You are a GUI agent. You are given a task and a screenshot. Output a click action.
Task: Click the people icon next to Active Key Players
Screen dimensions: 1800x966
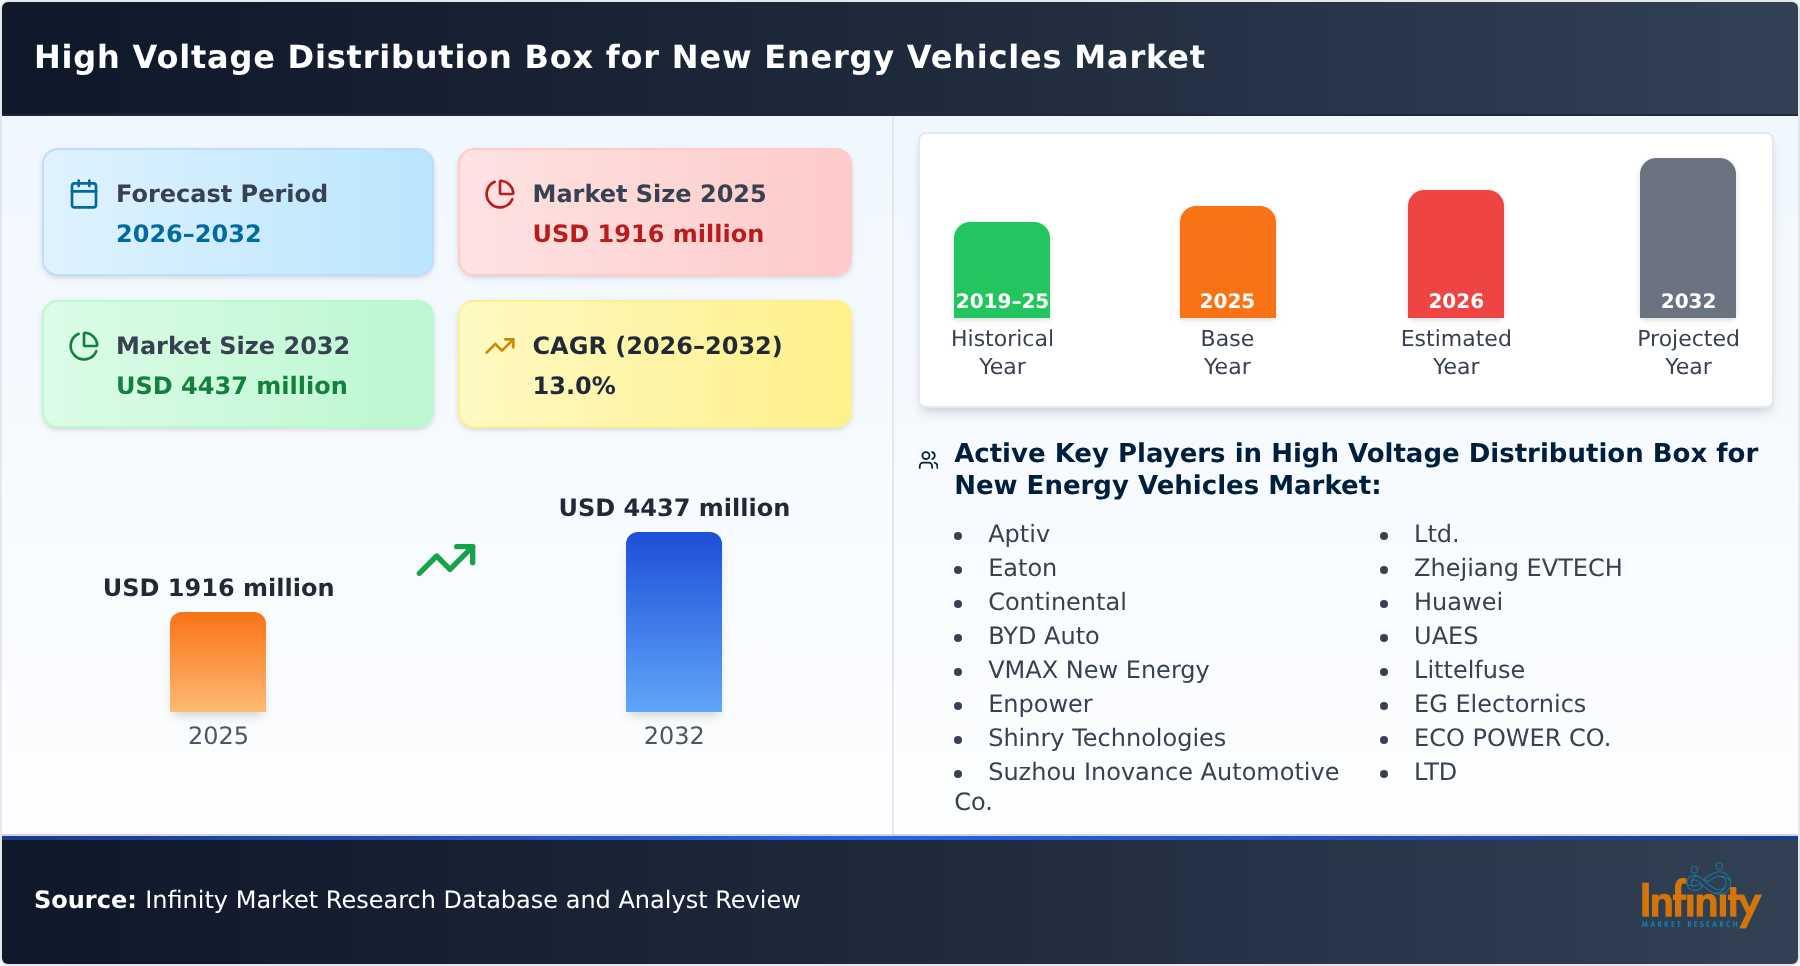tap(928, 460)
